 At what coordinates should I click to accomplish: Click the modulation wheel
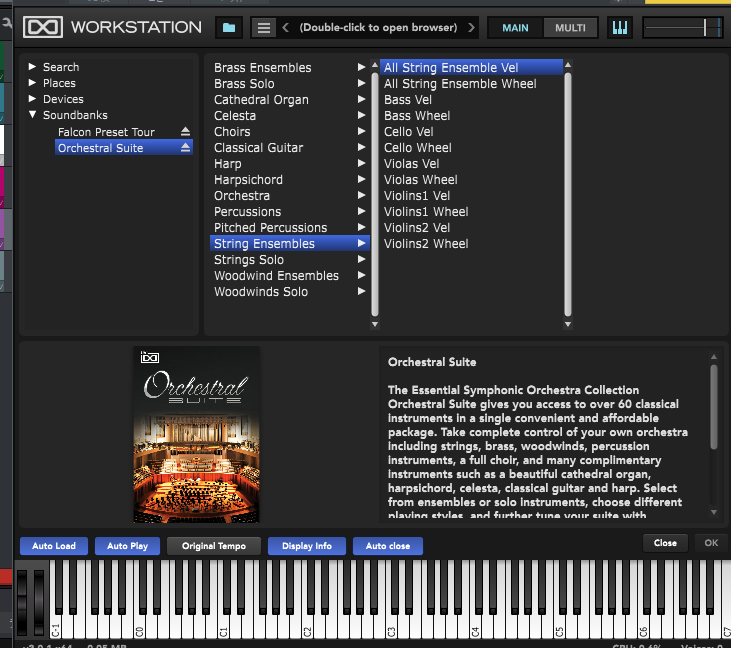pyautogui.click(x=39, y=601)
